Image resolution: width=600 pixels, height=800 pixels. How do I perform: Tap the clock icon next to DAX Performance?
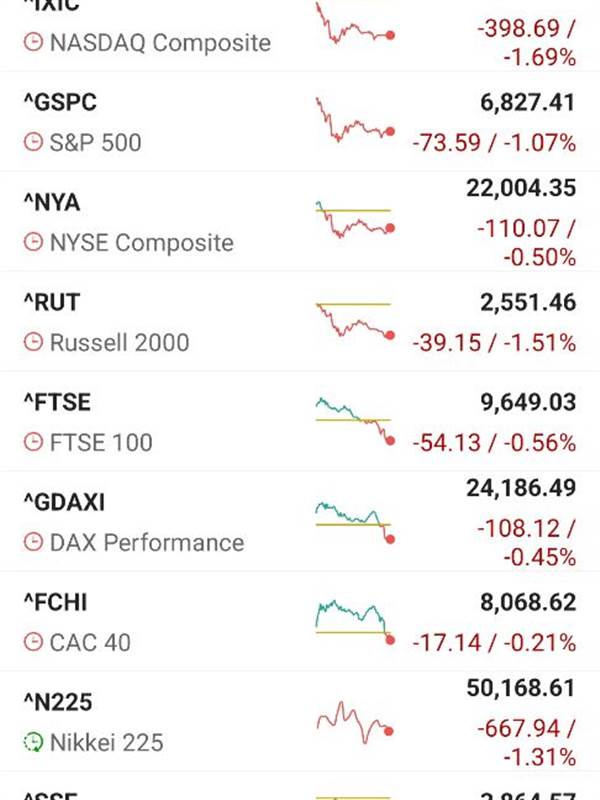coord(33,543)
